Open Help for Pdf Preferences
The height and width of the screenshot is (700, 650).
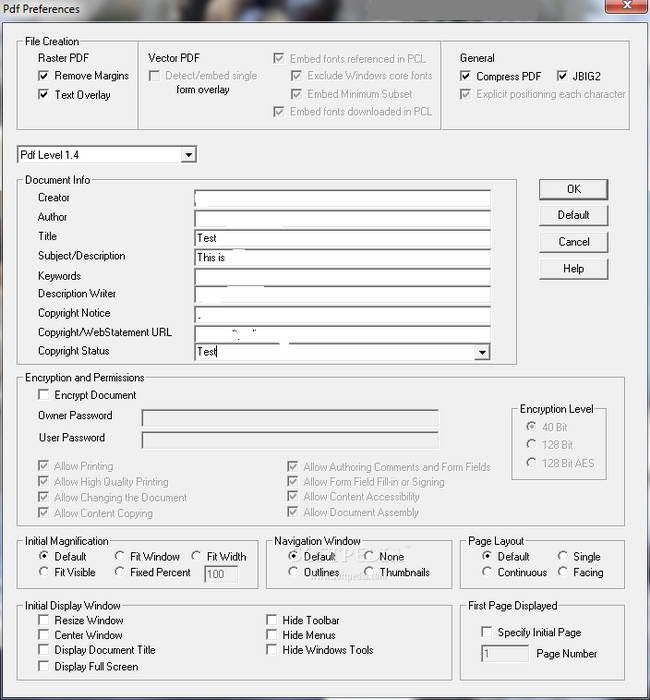[x=573, y=269]
